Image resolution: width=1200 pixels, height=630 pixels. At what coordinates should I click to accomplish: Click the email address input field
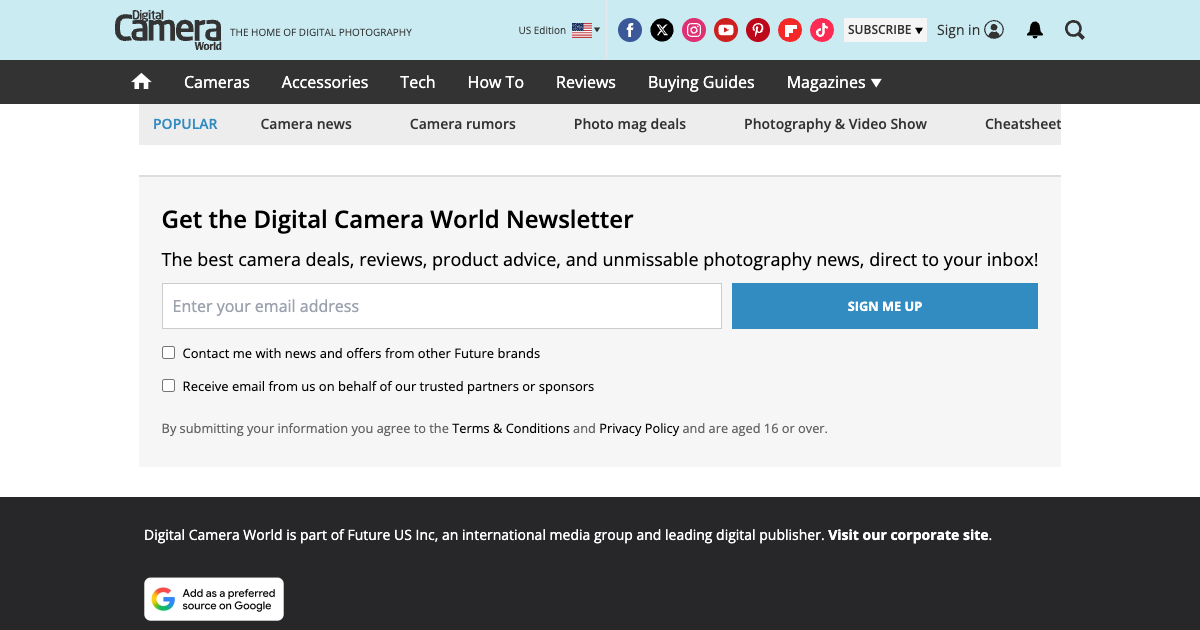[x=442, y=306]
